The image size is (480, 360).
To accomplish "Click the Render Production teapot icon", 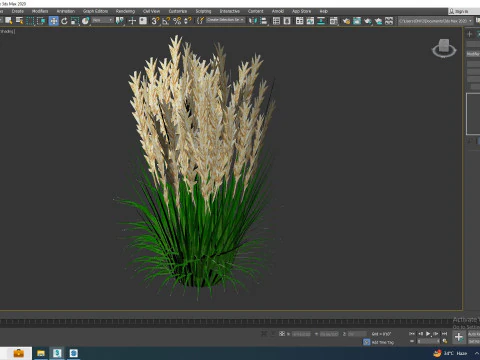I will pyautogui.click(x=368, y=21).
